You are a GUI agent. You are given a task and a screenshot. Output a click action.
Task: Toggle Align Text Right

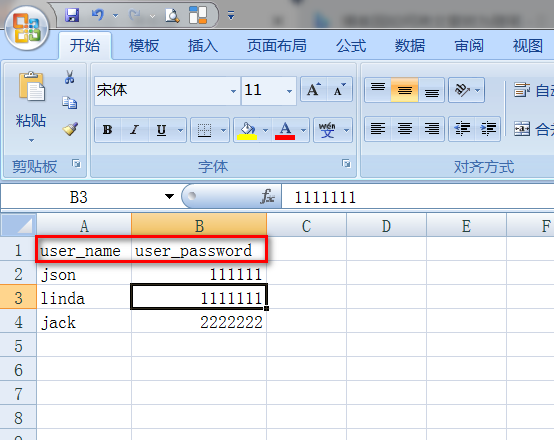(431, 129)
